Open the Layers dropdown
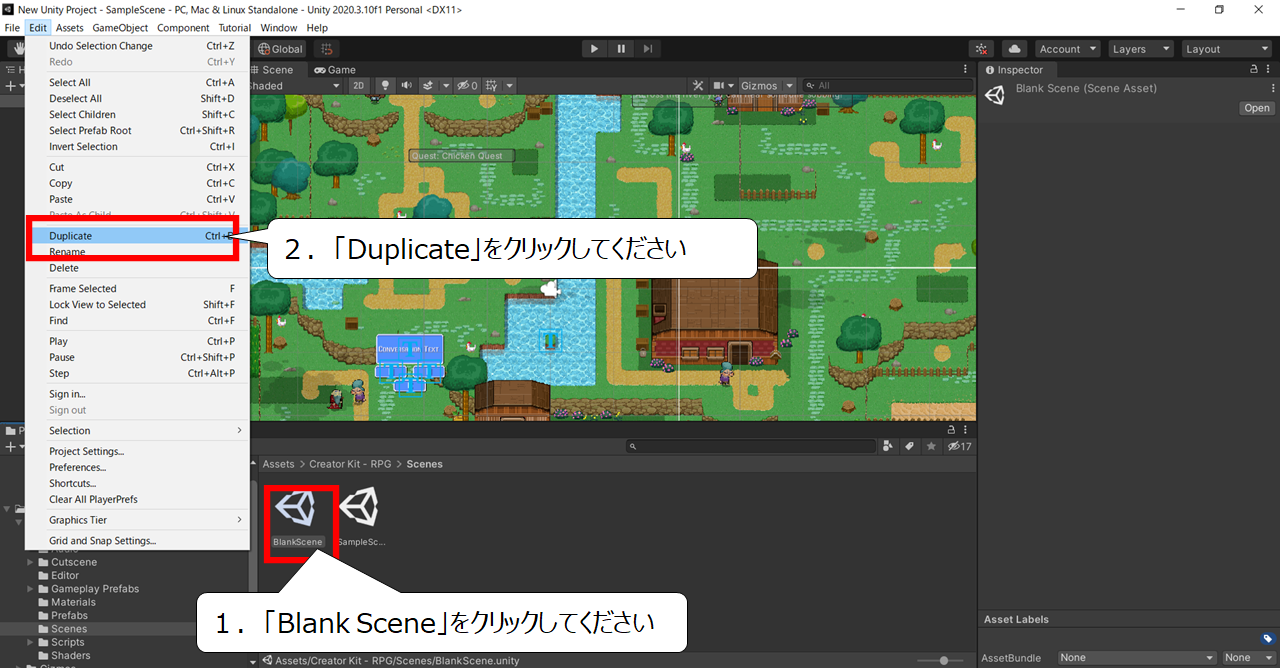1280x668 pixels. (1140, 49)
